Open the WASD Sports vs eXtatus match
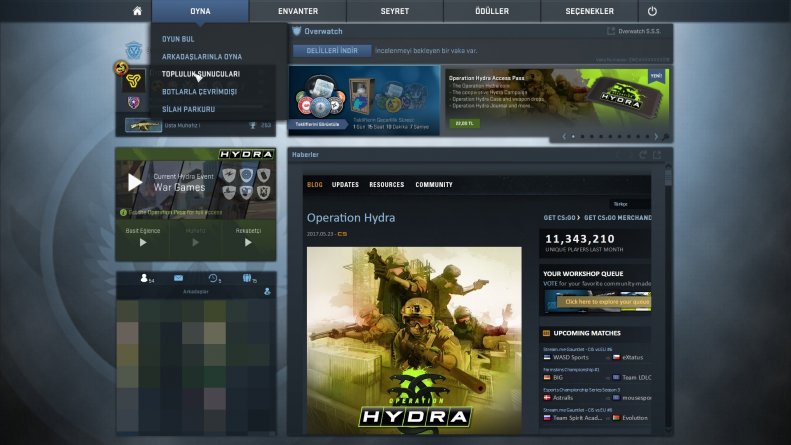Viewport: 791px width, 445px height. [596, 357]
